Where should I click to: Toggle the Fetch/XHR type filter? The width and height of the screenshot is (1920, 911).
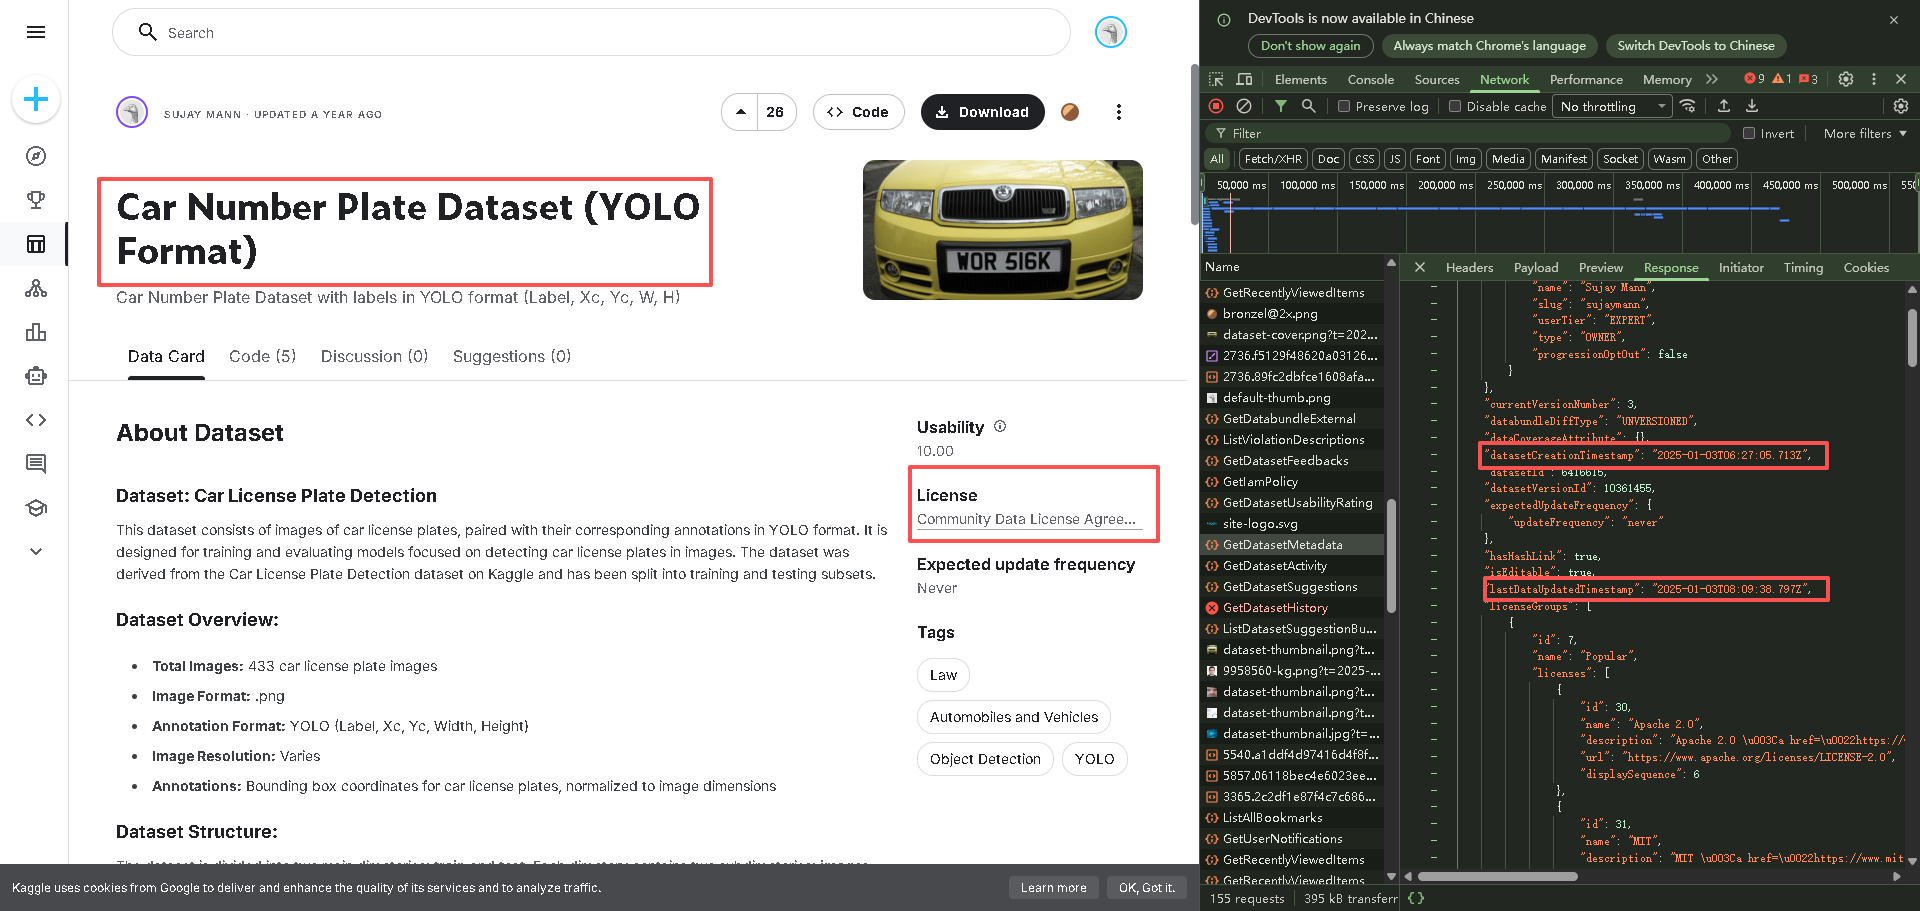tap(1273, 159)
